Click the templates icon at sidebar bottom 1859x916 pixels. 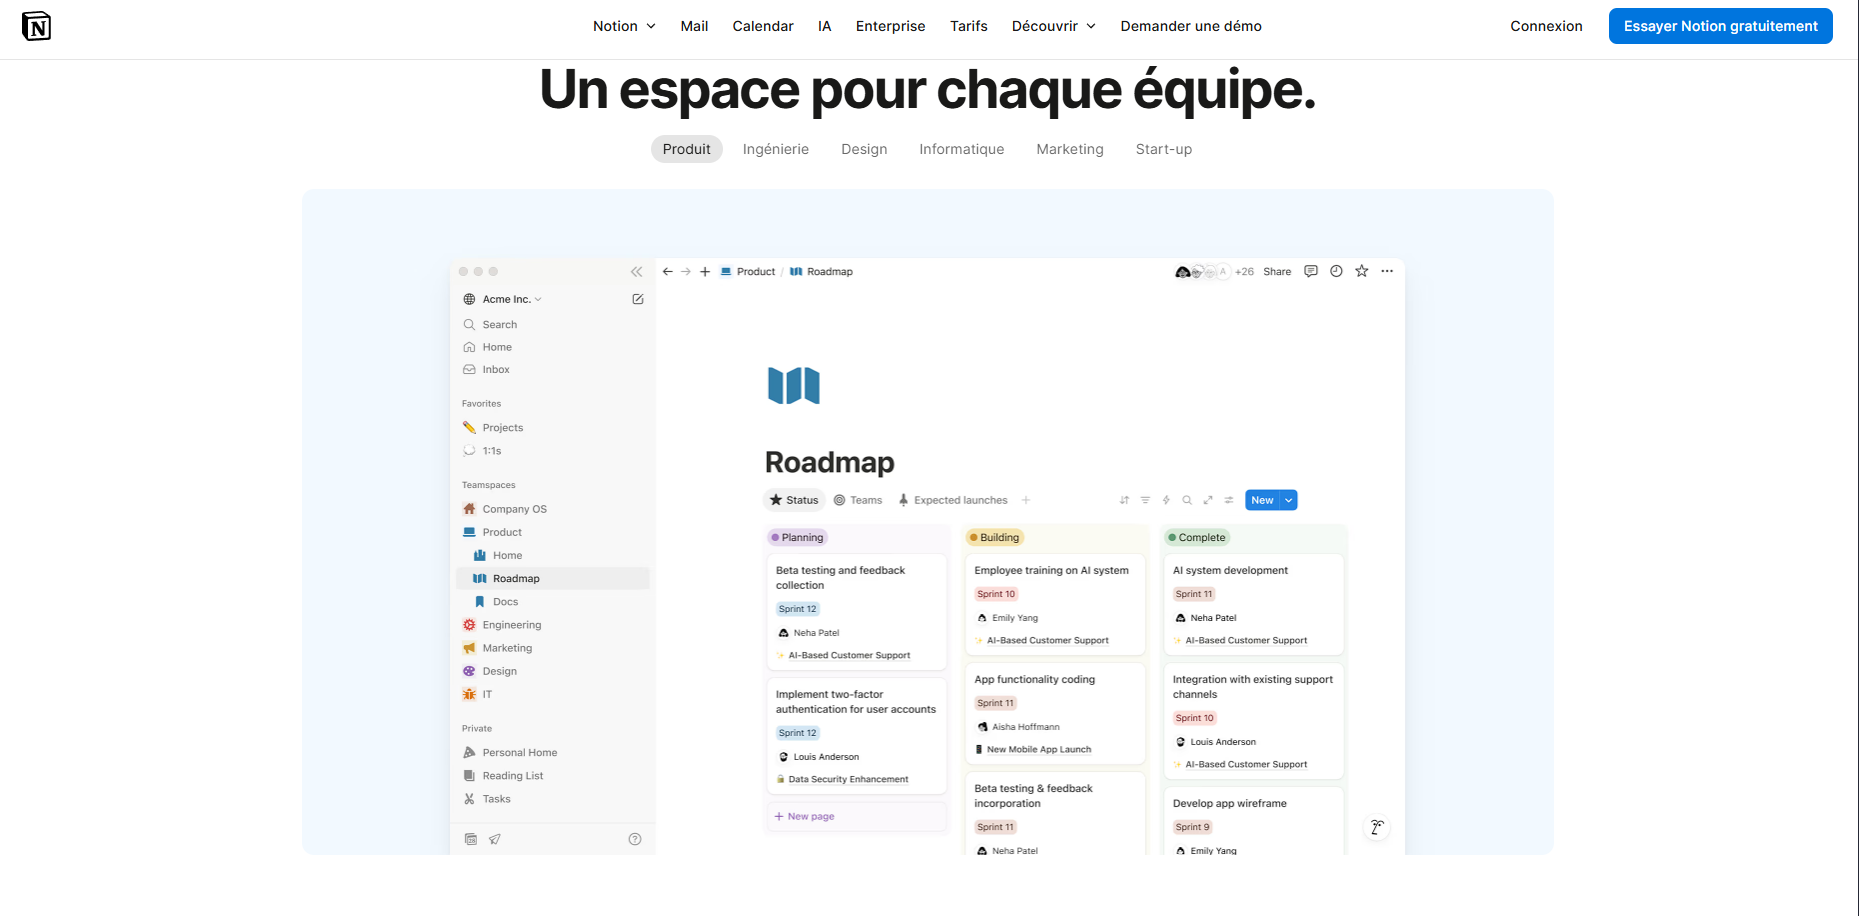coord(471,839)
